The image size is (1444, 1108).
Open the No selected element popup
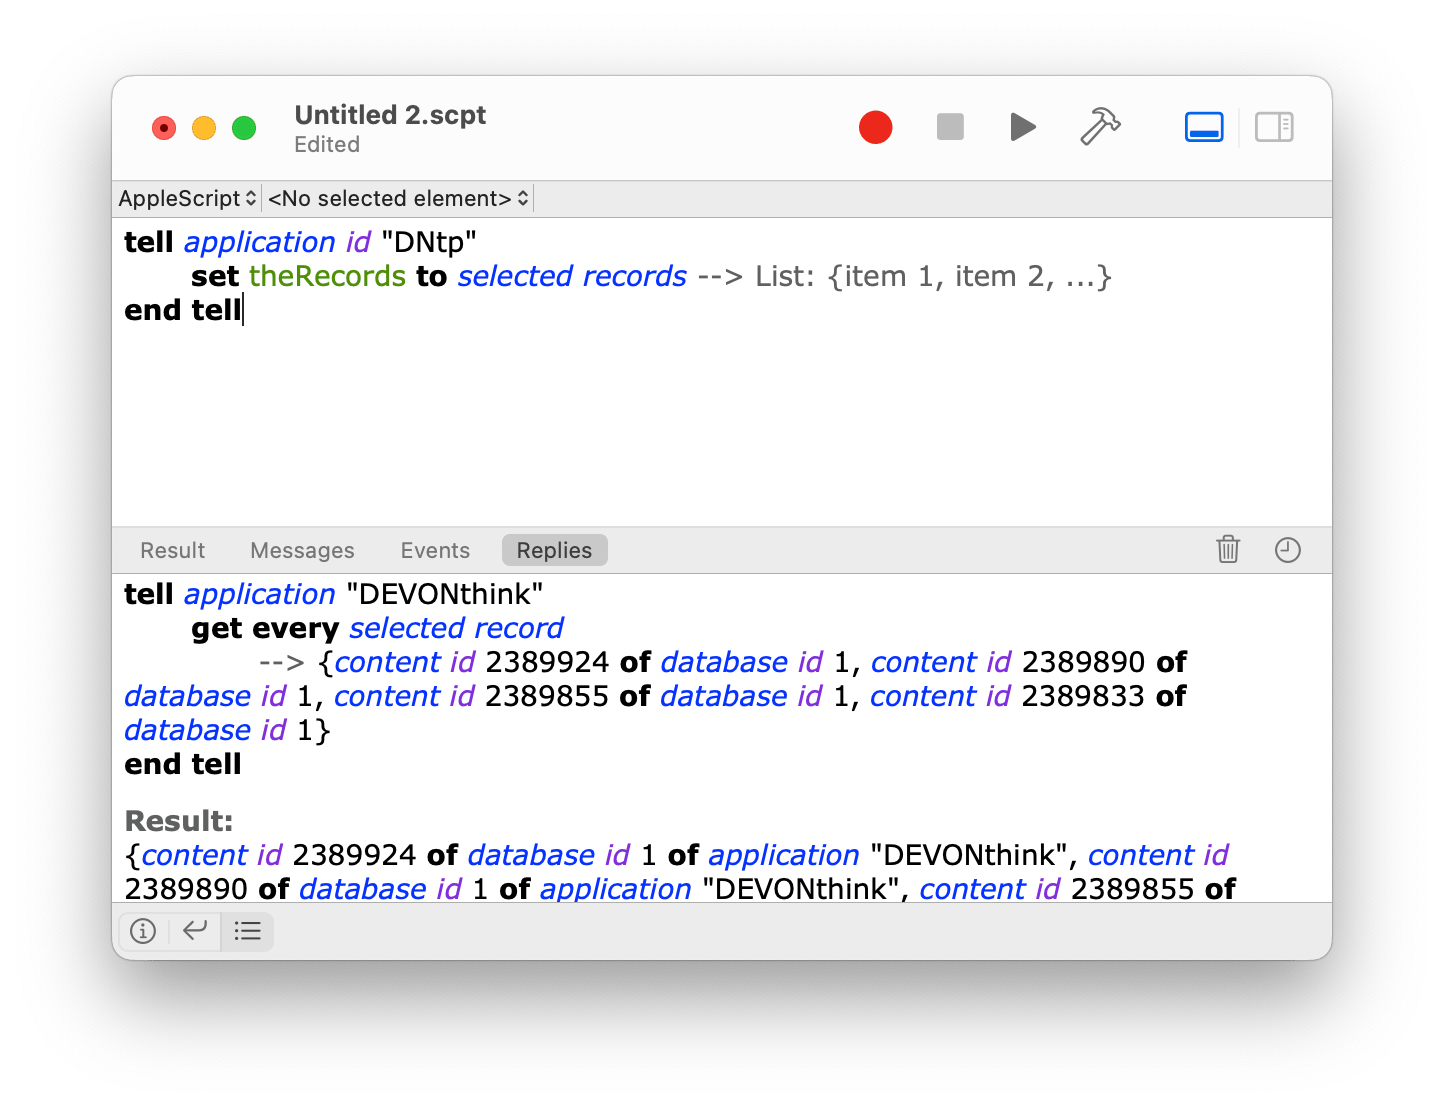coord(398,199)
